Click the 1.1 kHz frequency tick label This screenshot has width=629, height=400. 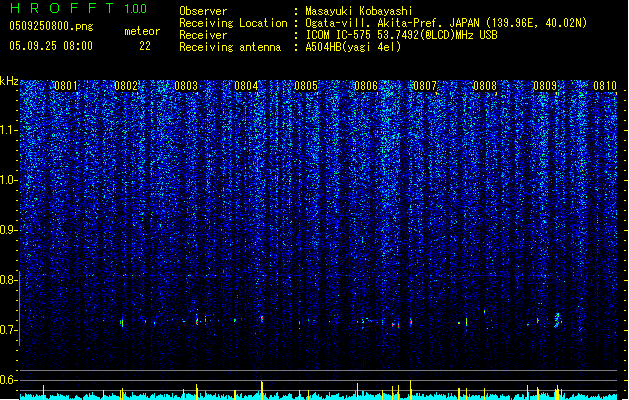(x=9, y=130)
